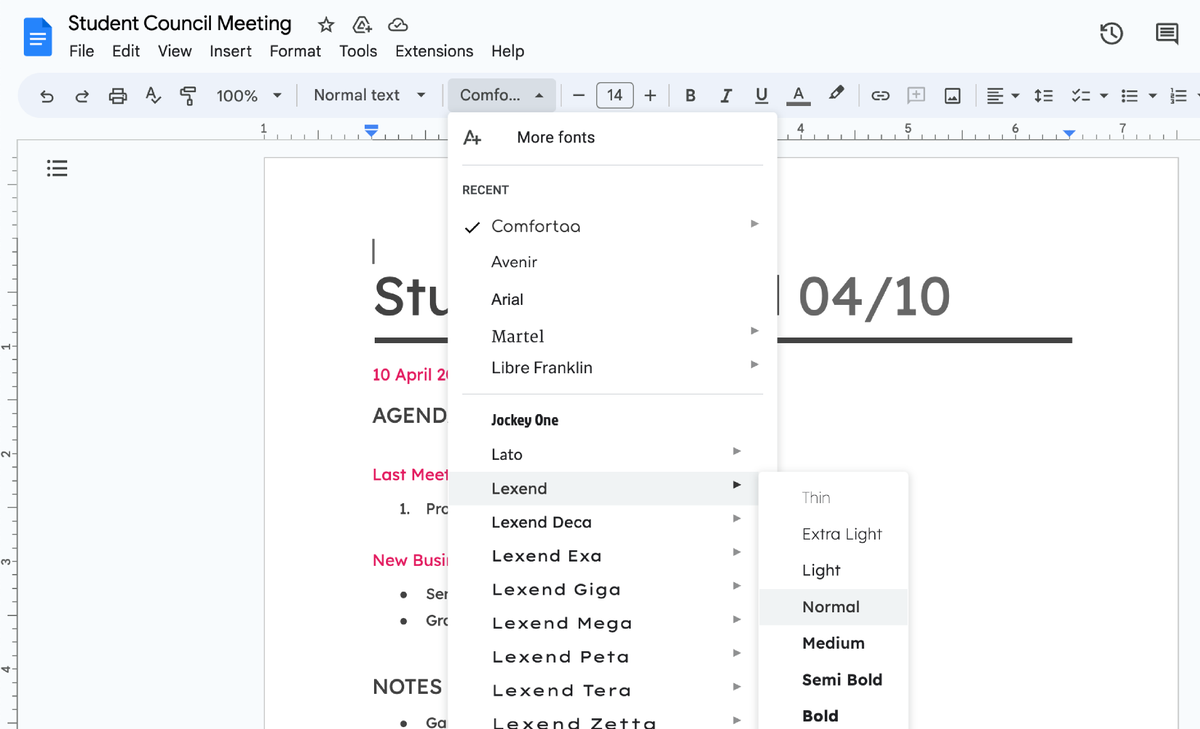
Task: Open the highlight color pen tool
Action: click(x=836, y=95)
